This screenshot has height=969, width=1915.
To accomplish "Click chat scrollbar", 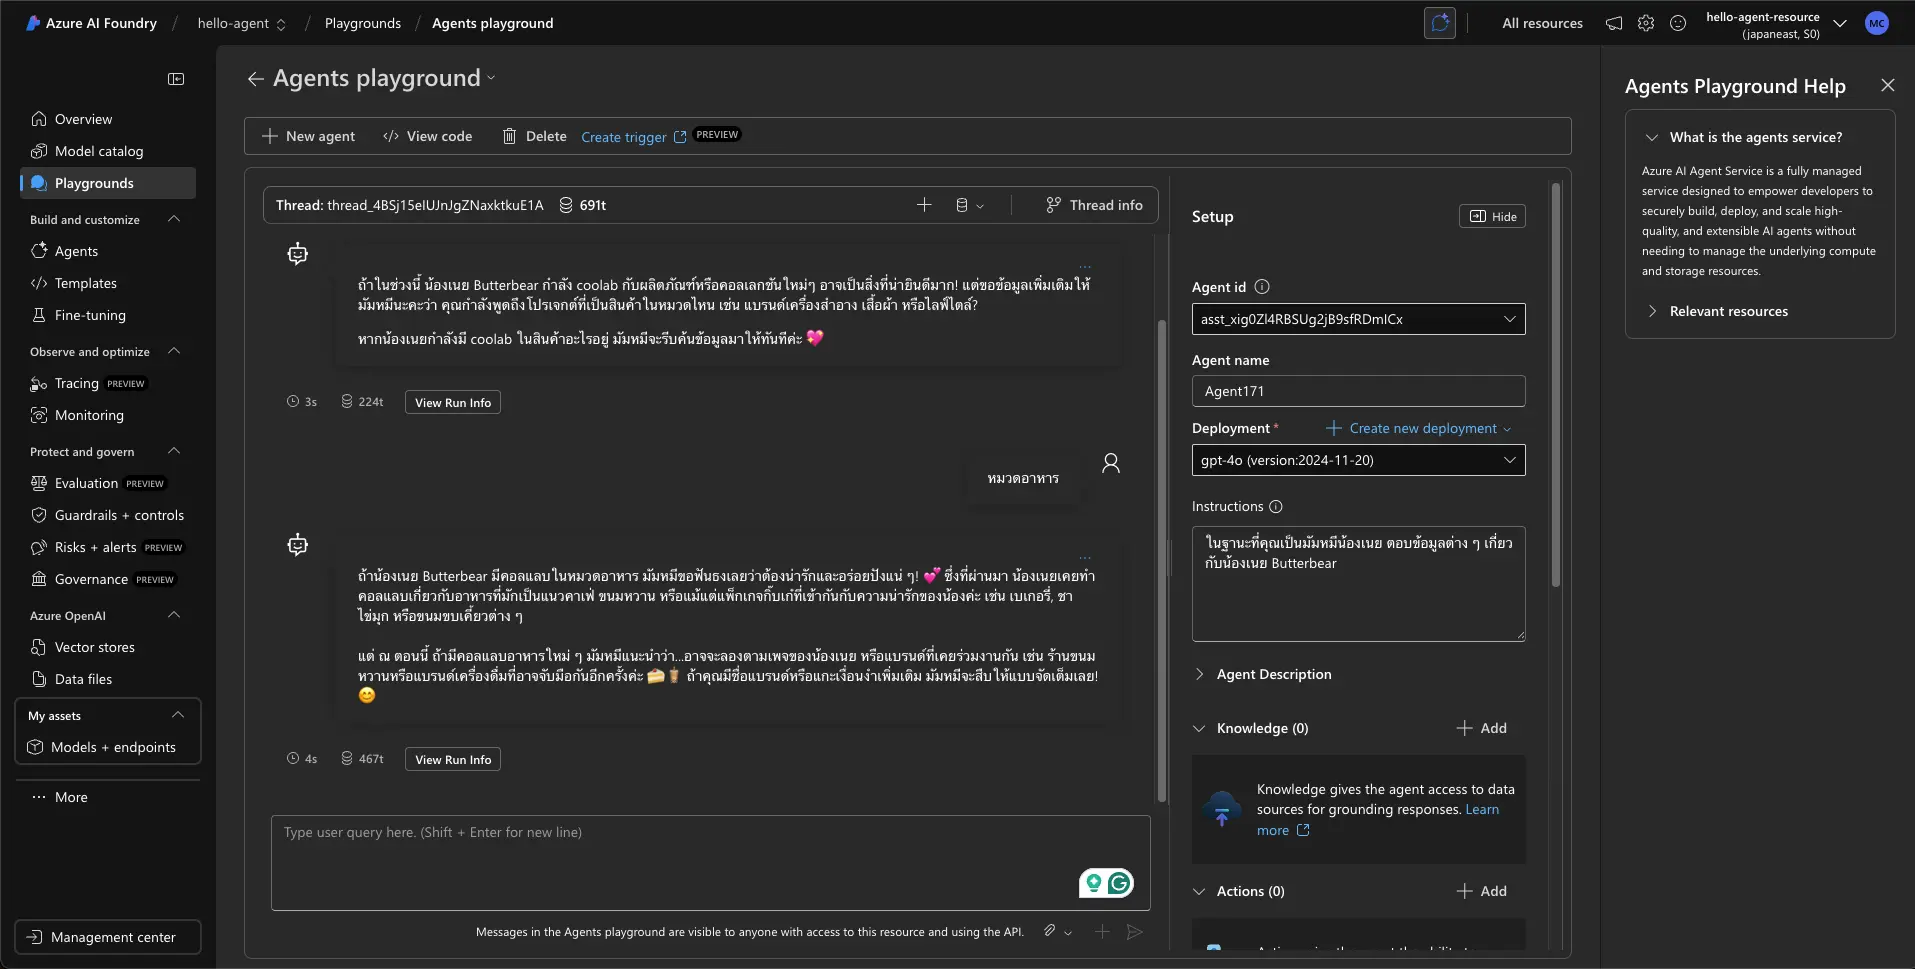I will tap(1162, 560).
